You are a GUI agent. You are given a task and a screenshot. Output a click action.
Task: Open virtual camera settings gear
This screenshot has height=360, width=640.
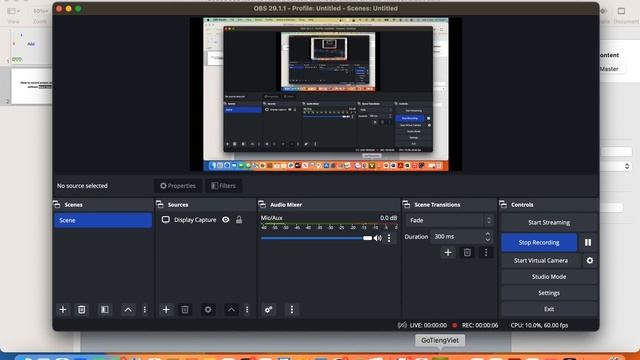click(590, 260)
